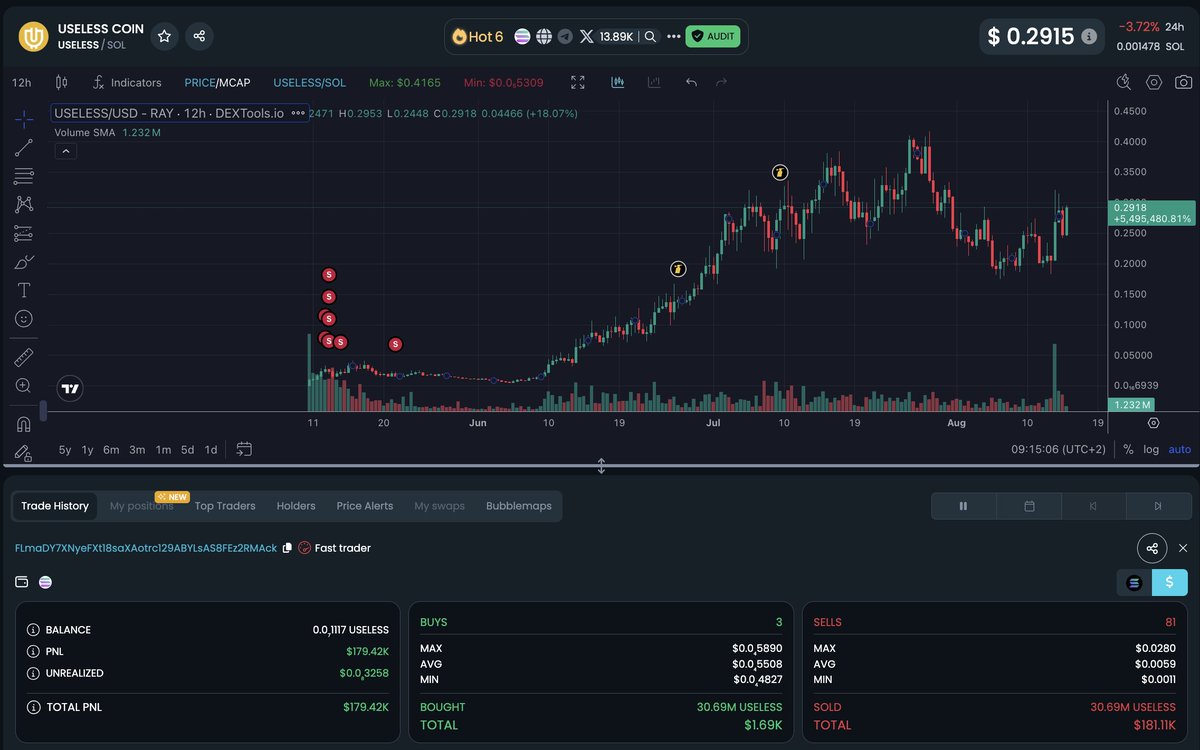Image resolution: width=1200 pixels, height=750 pixels.
Task: Set chart range to 6m
Action: pos(111,450)
